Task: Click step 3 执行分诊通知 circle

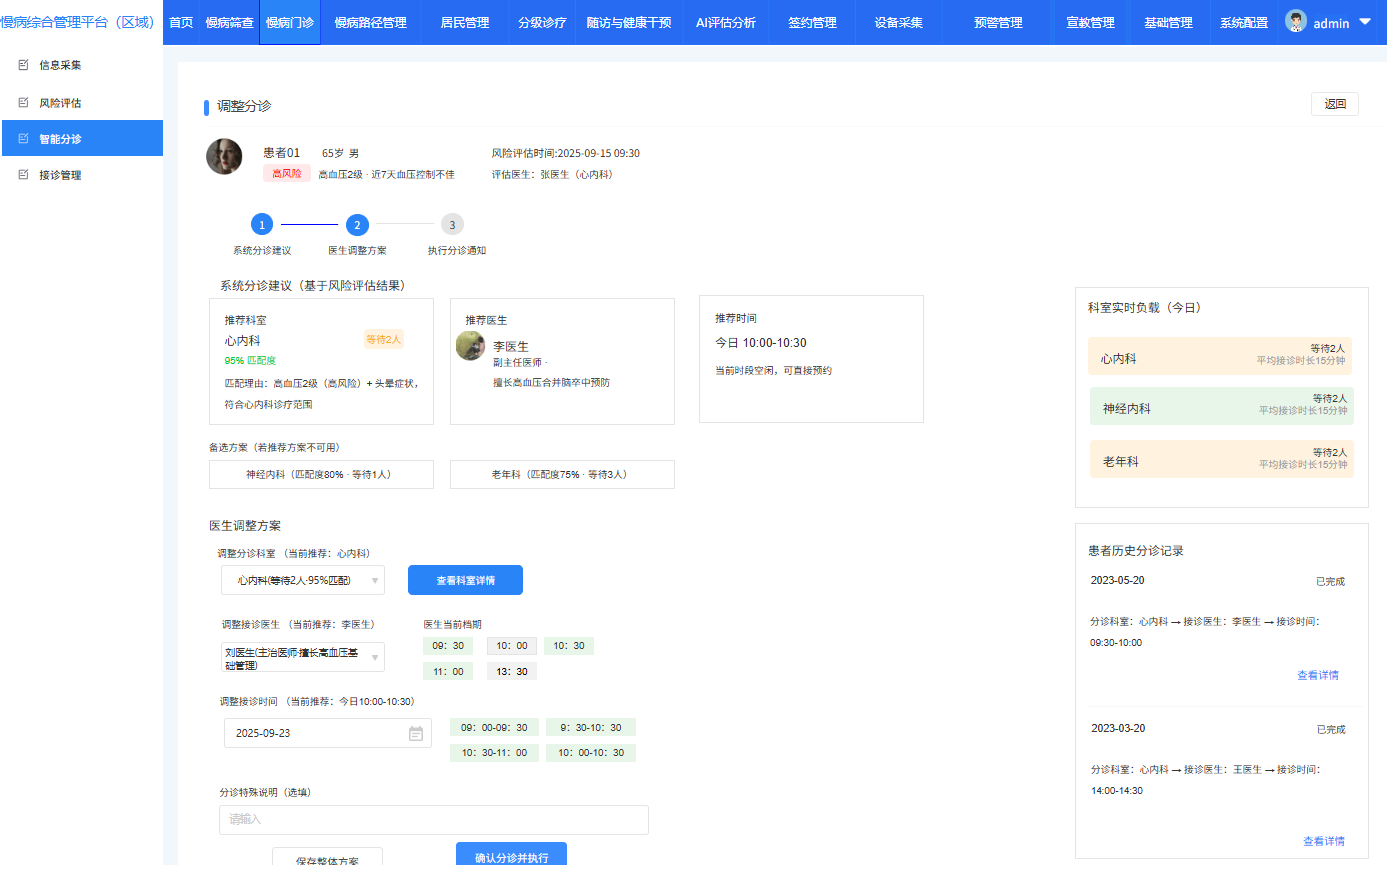Action: [x=452, y=225]
